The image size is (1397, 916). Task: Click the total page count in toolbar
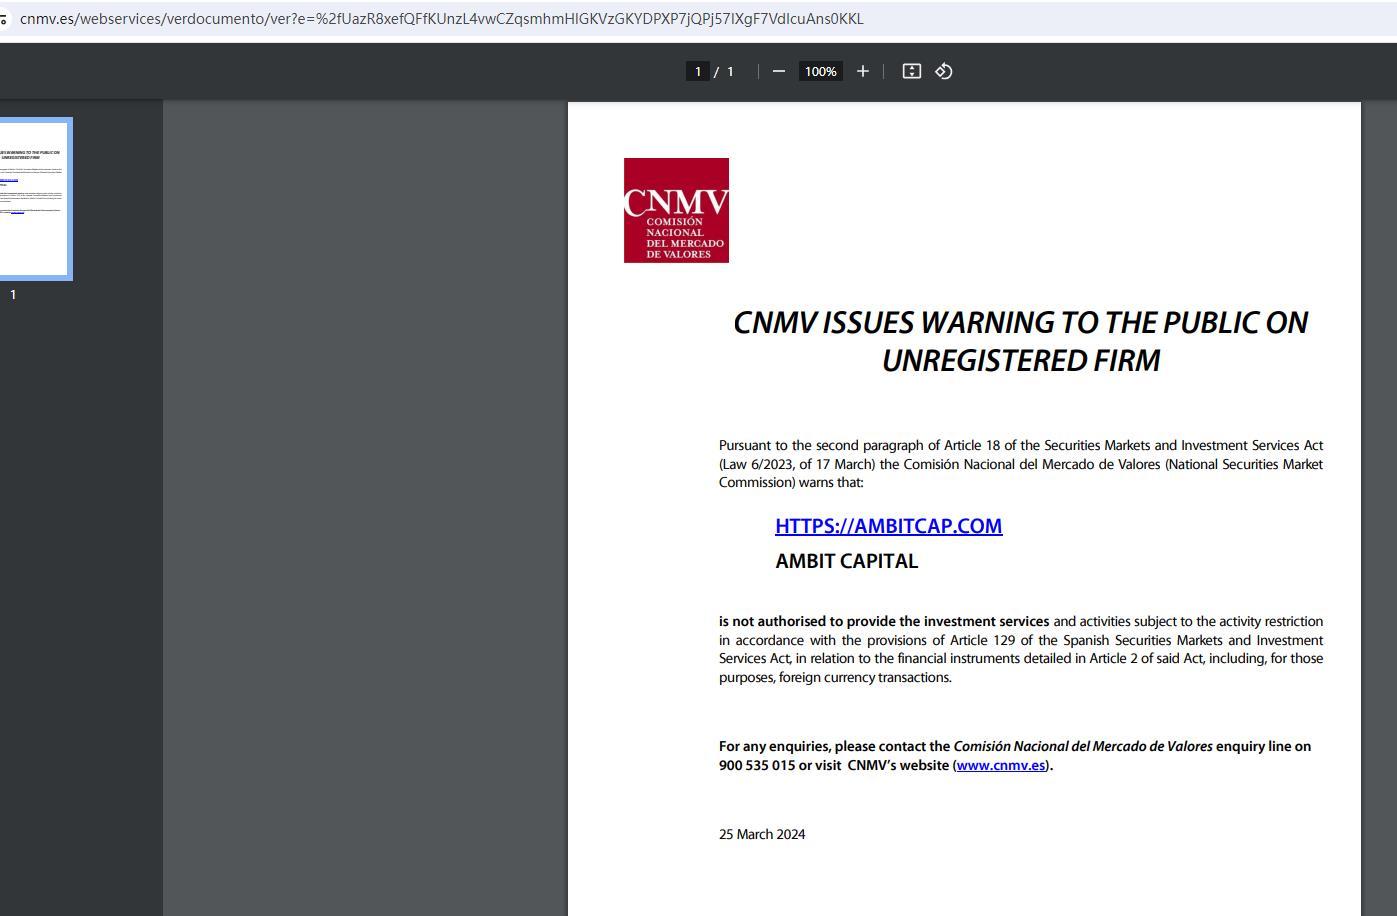click(730, 71)
